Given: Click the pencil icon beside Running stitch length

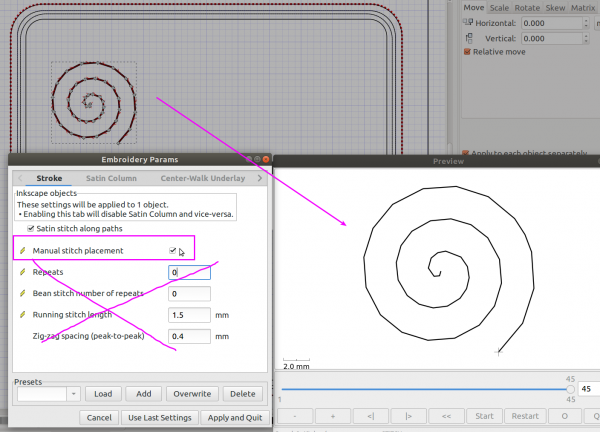Looking at the screenshot, I should (23, 315).
